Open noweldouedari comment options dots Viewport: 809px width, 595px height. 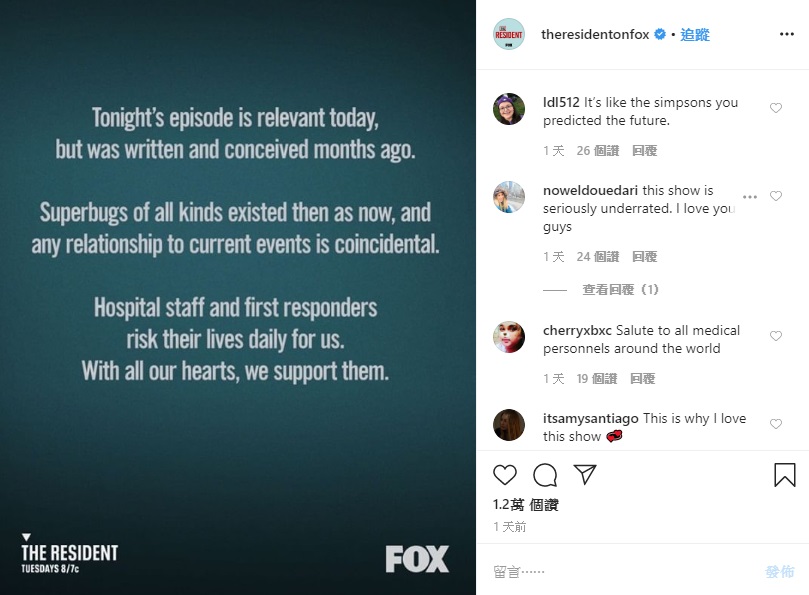click(x=750, y=197)
